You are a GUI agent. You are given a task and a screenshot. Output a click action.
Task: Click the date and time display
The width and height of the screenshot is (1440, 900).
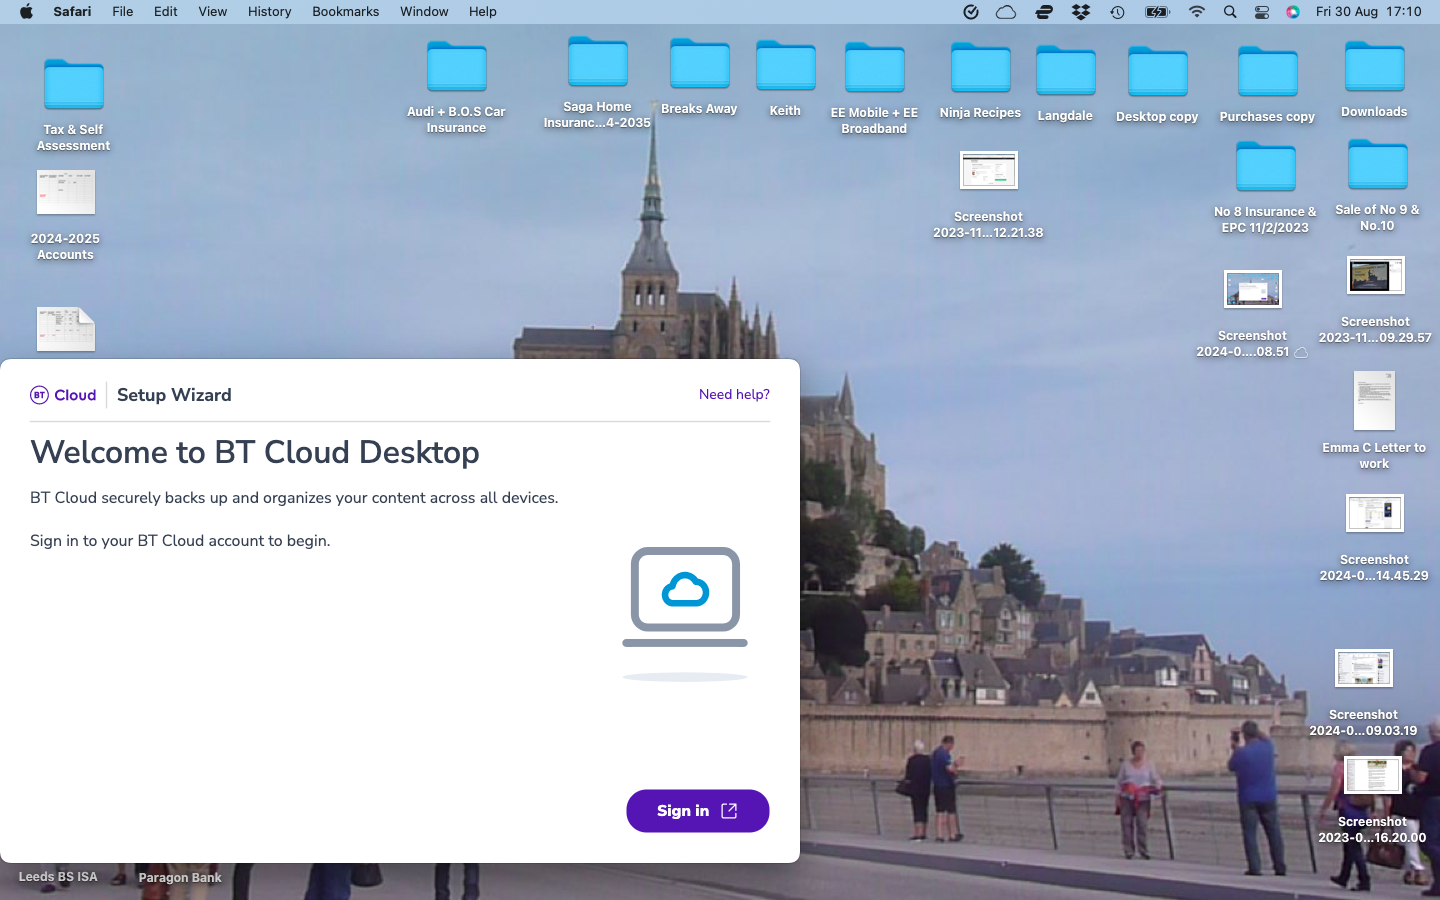tap(1369, 12)
